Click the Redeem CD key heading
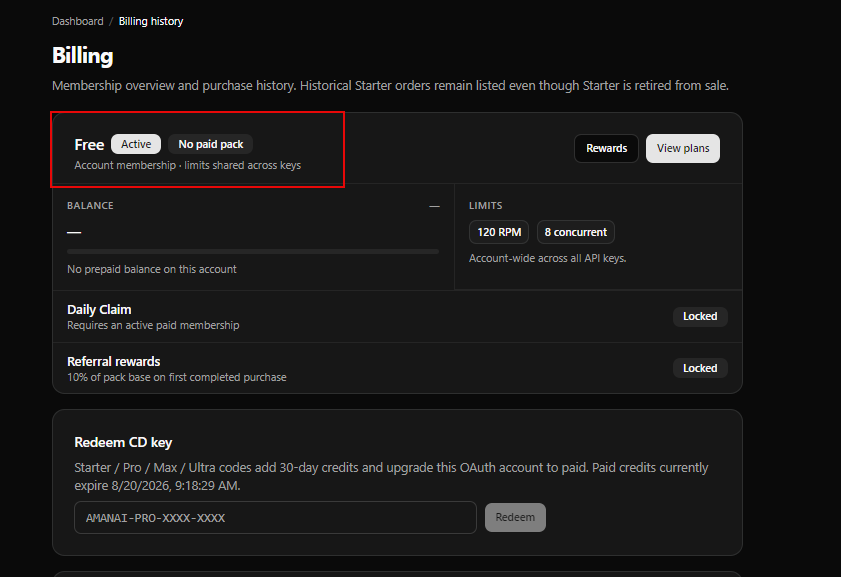The image size is (841, 577). pos(123,442)
